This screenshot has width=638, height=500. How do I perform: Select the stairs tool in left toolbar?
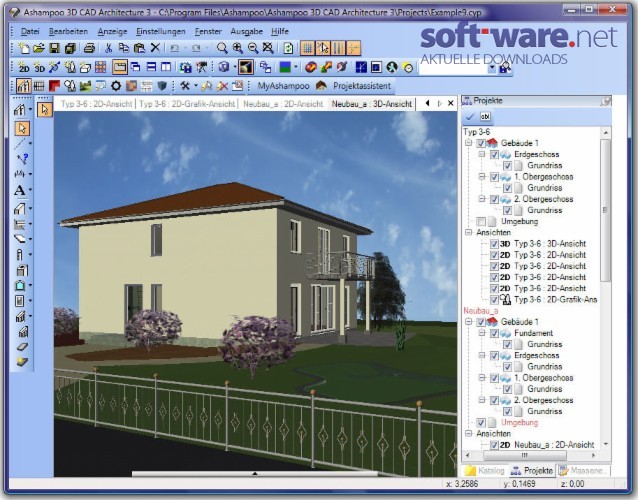(x=19, y=317)
